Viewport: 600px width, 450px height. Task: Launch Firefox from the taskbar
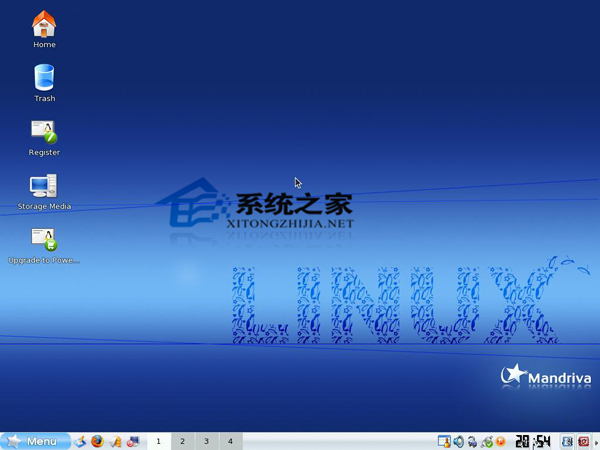[x=97, y=441]
